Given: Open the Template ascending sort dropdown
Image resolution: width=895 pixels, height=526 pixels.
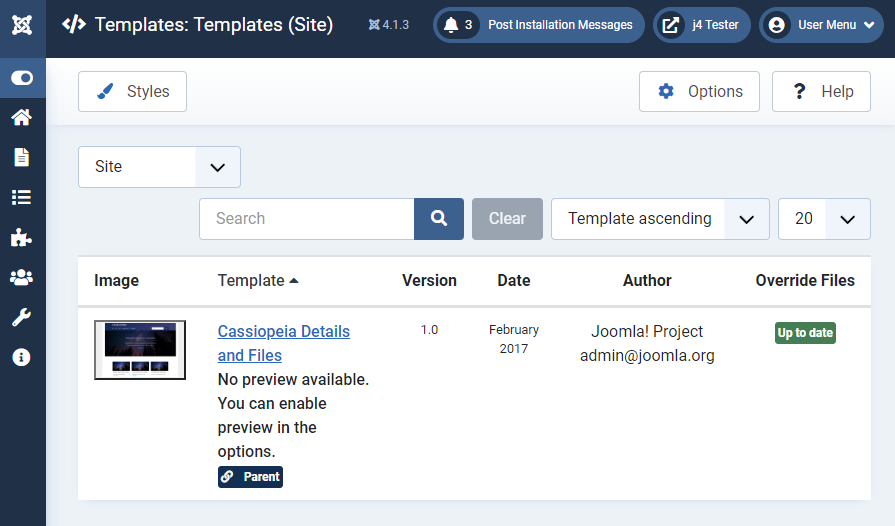Looking at the screenshot, I should 660,219.
